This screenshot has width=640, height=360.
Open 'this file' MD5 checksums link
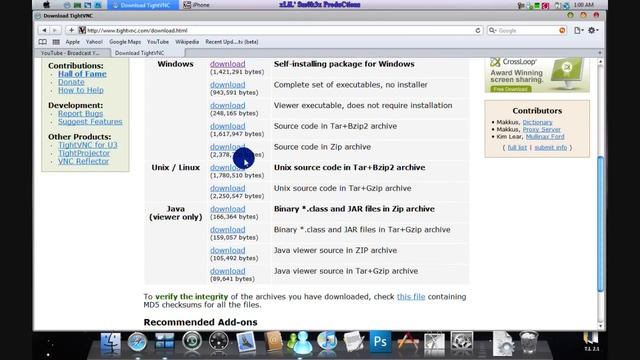click(x=411, y=297)
